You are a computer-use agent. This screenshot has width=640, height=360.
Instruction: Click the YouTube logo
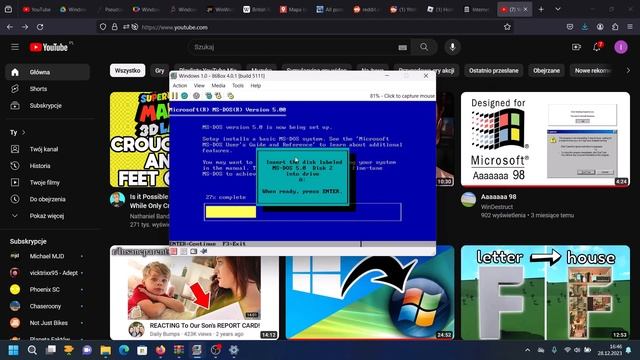point(49,47)
